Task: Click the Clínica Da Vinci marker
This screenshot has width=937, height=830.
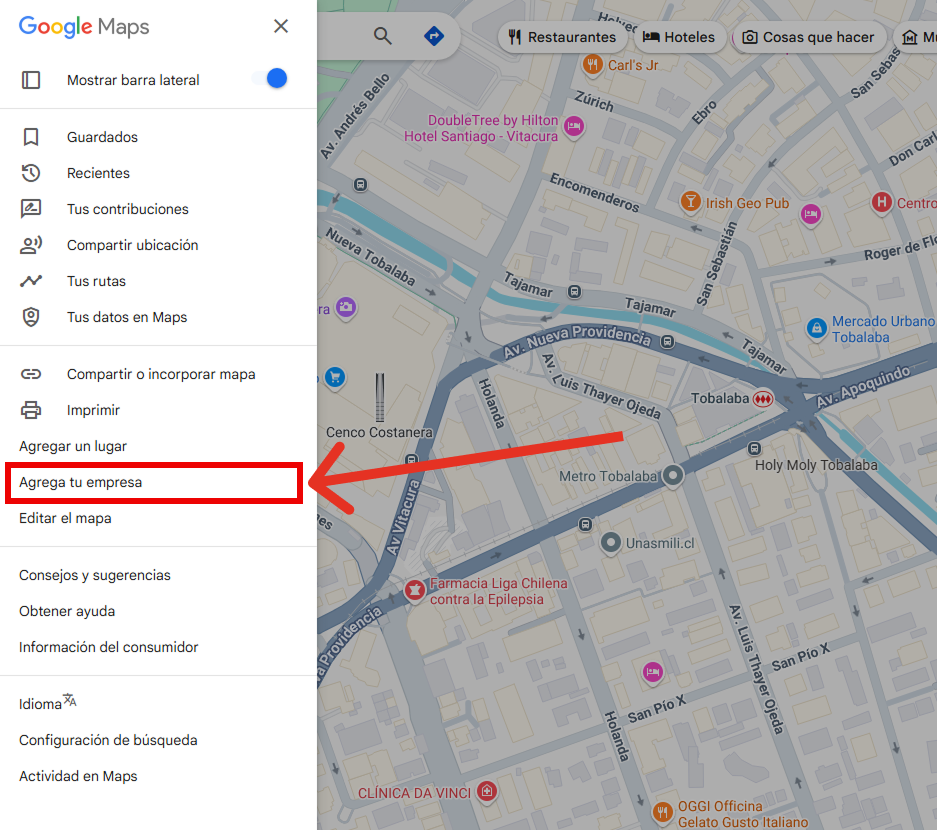Action: pyautogui.click(x=487, y=792)
